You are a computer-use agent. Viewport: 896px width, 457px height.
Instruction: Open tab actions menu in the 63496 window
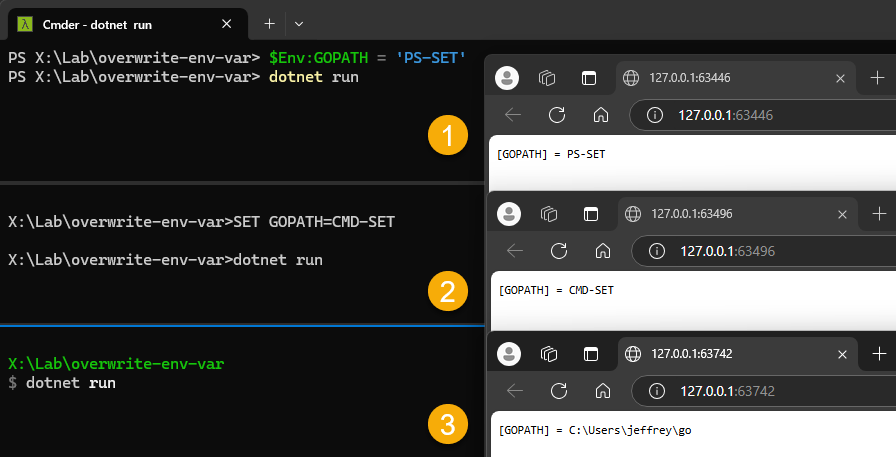click(589, 213)
